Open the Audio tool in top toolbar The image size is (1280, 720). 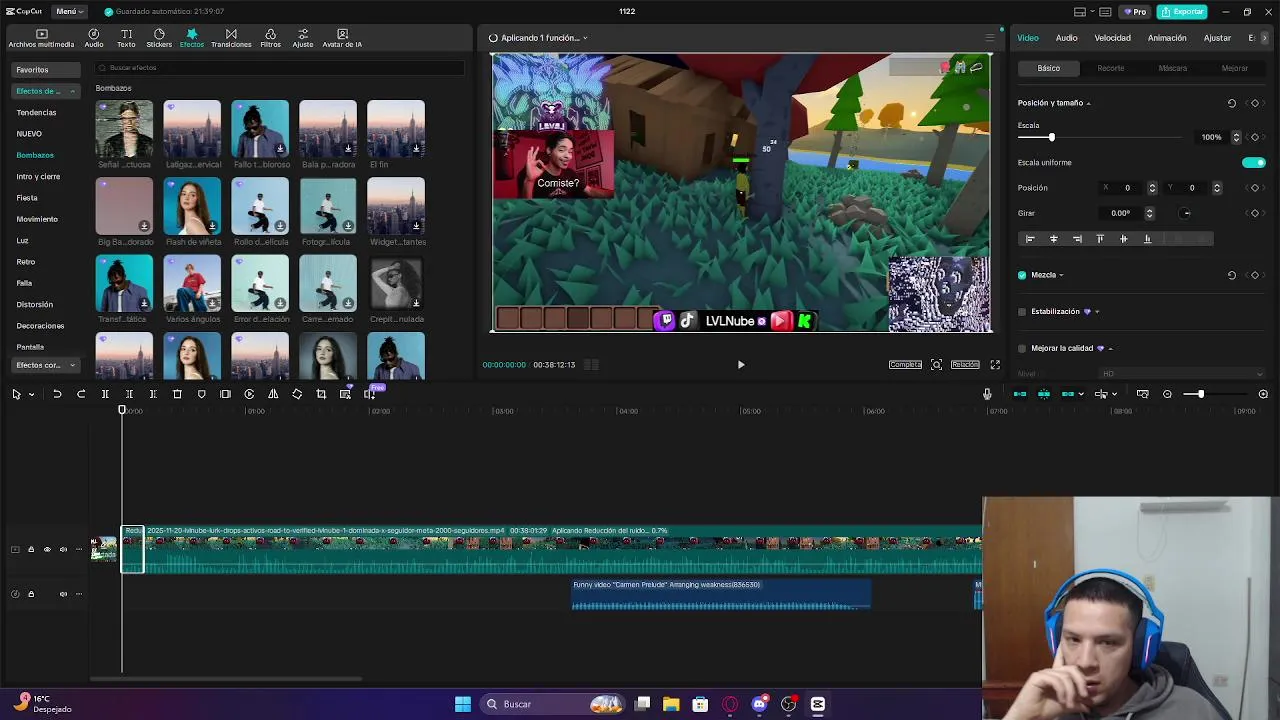94,38
